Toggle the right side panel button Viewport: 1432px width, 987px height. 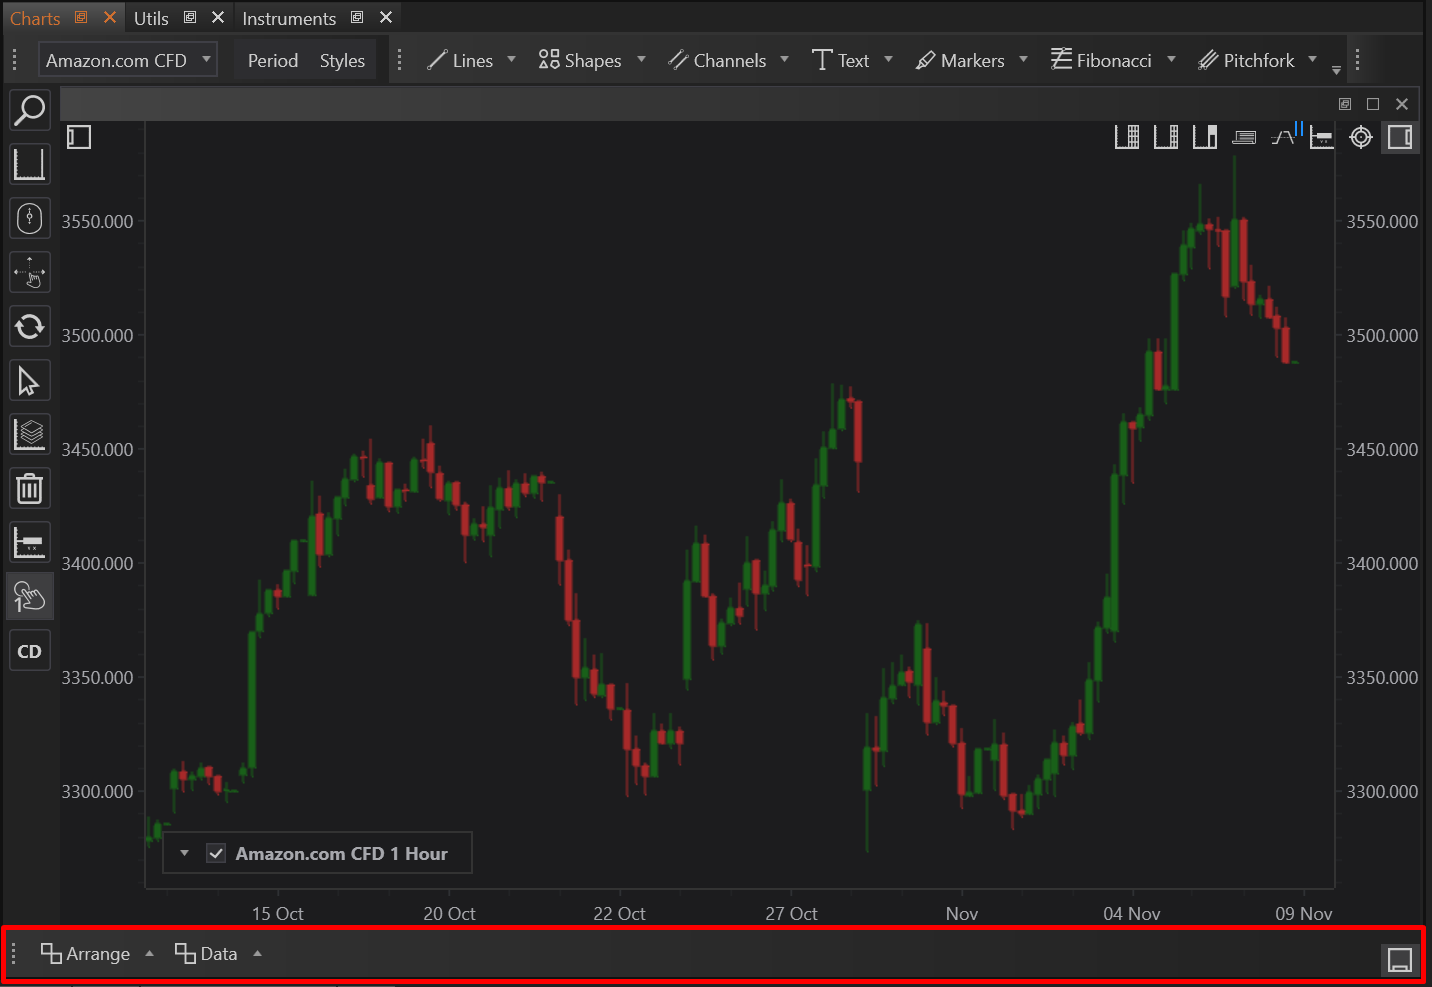click(1400, 137)
